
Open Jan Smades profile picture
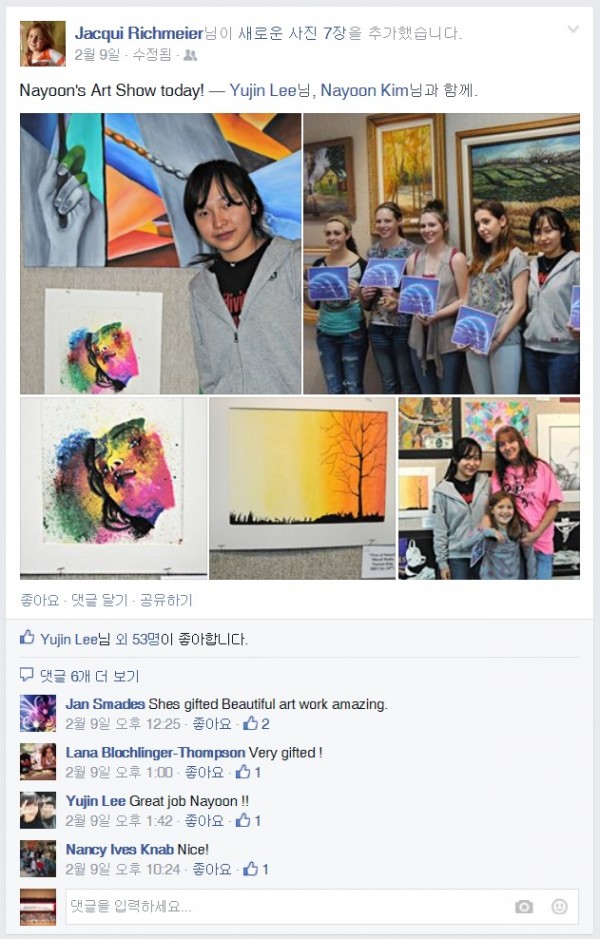pos(38,713)
